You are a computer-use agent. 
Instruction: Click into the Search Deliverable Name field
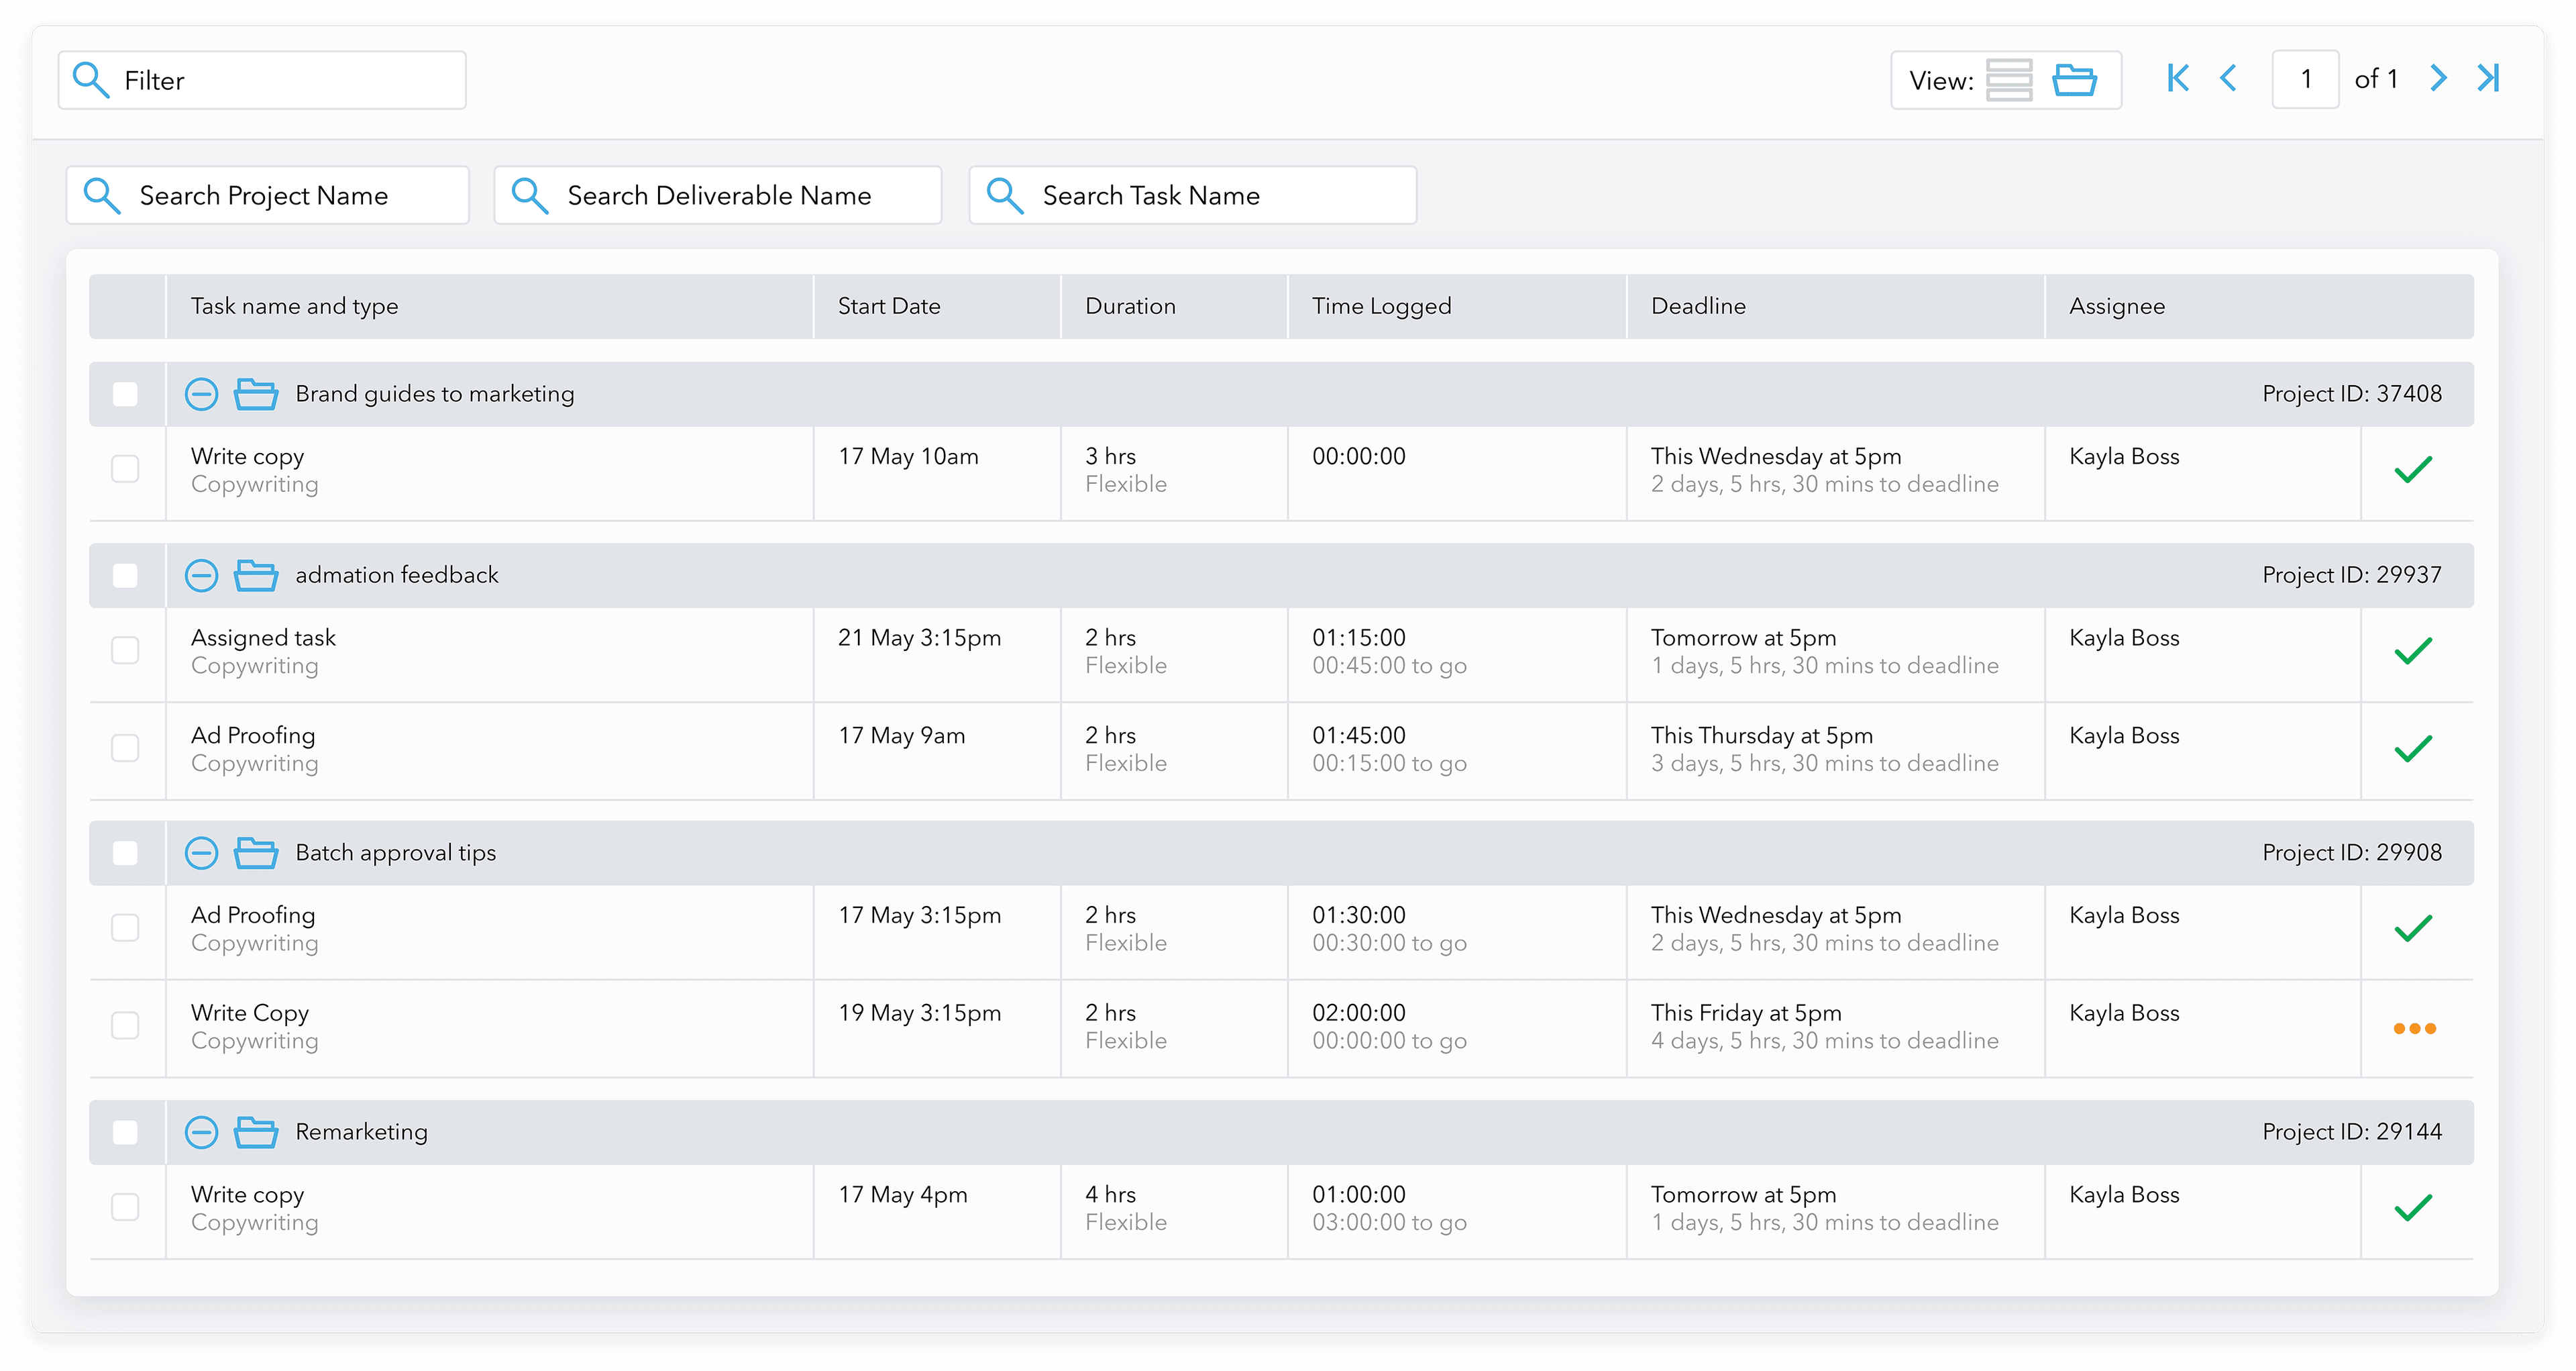[718, 195]
